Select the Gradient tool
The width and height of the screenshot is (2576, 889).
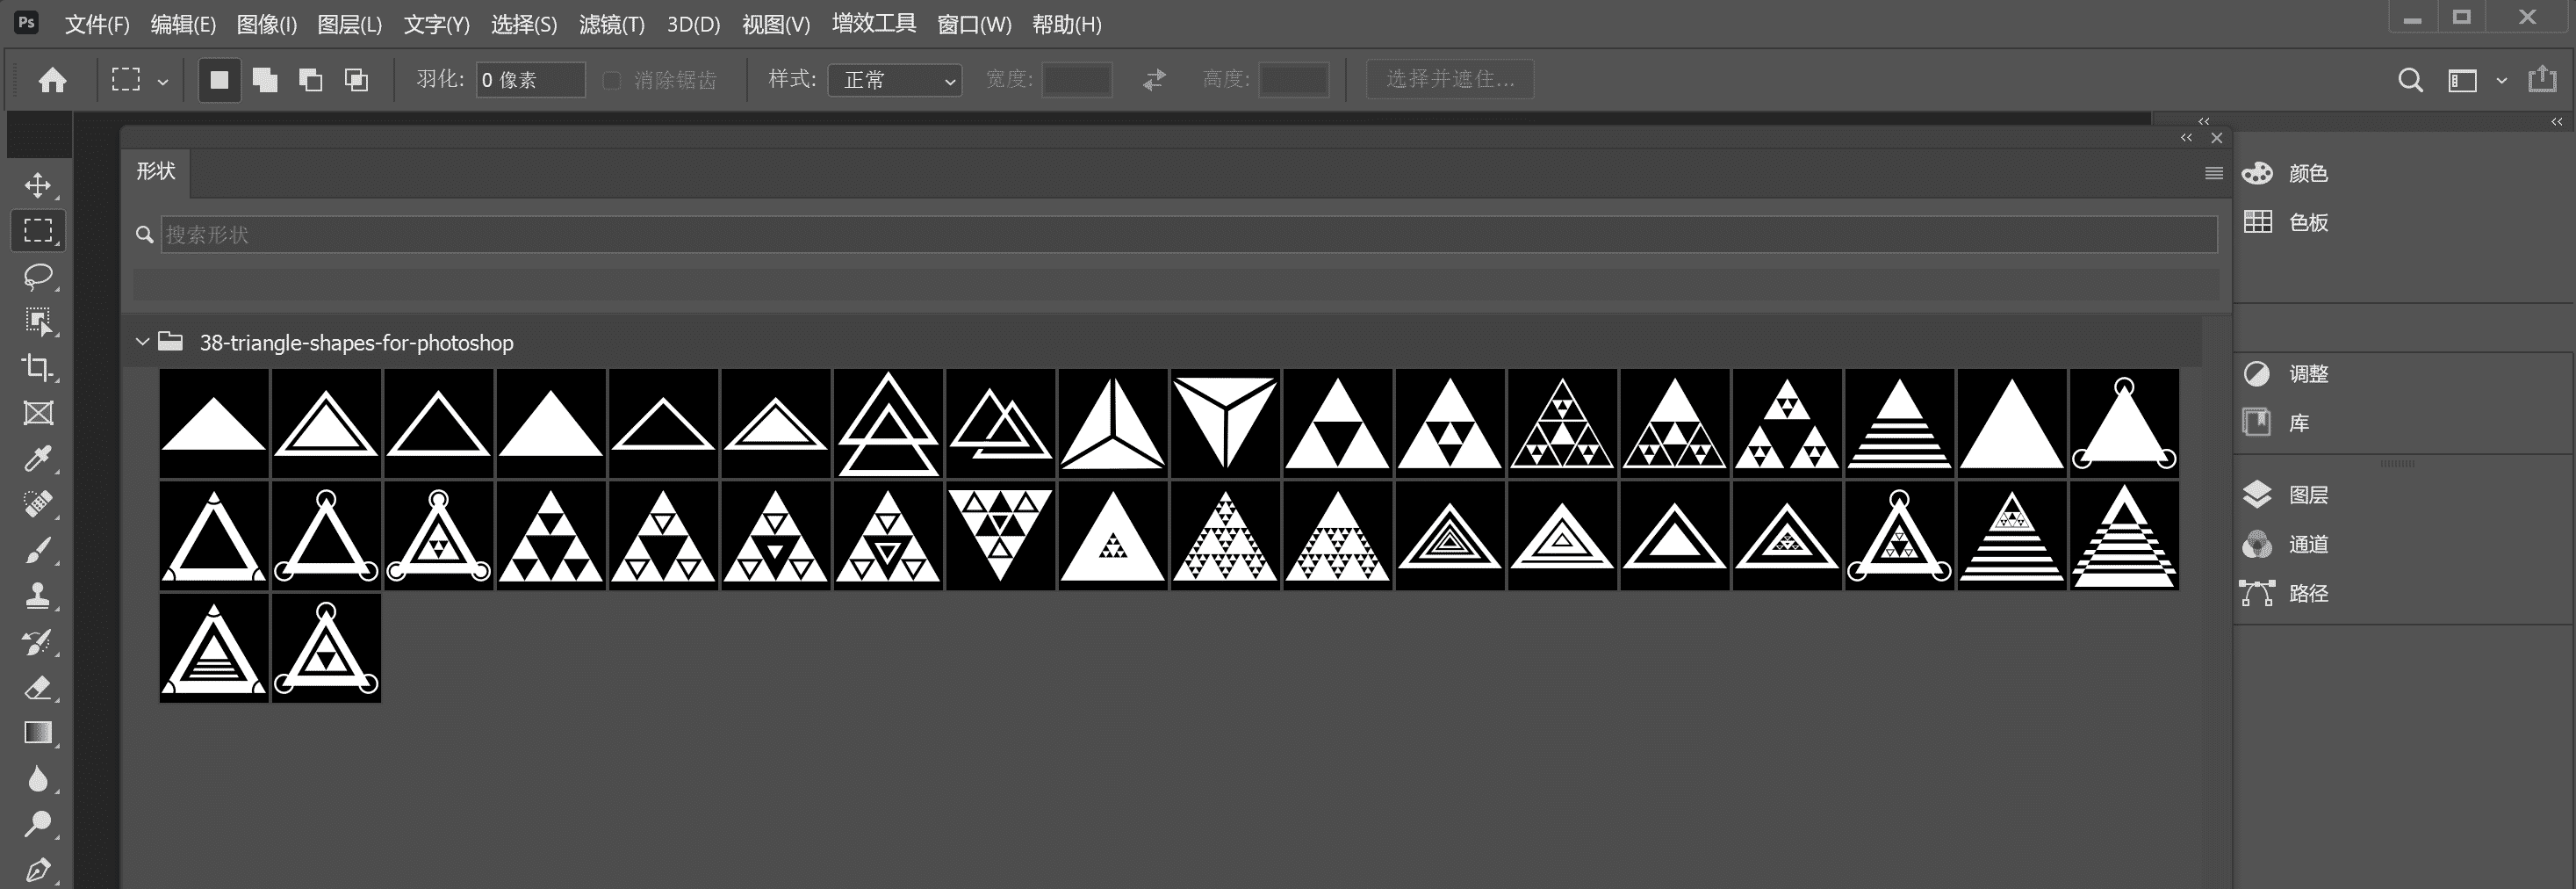coord(38,733)
